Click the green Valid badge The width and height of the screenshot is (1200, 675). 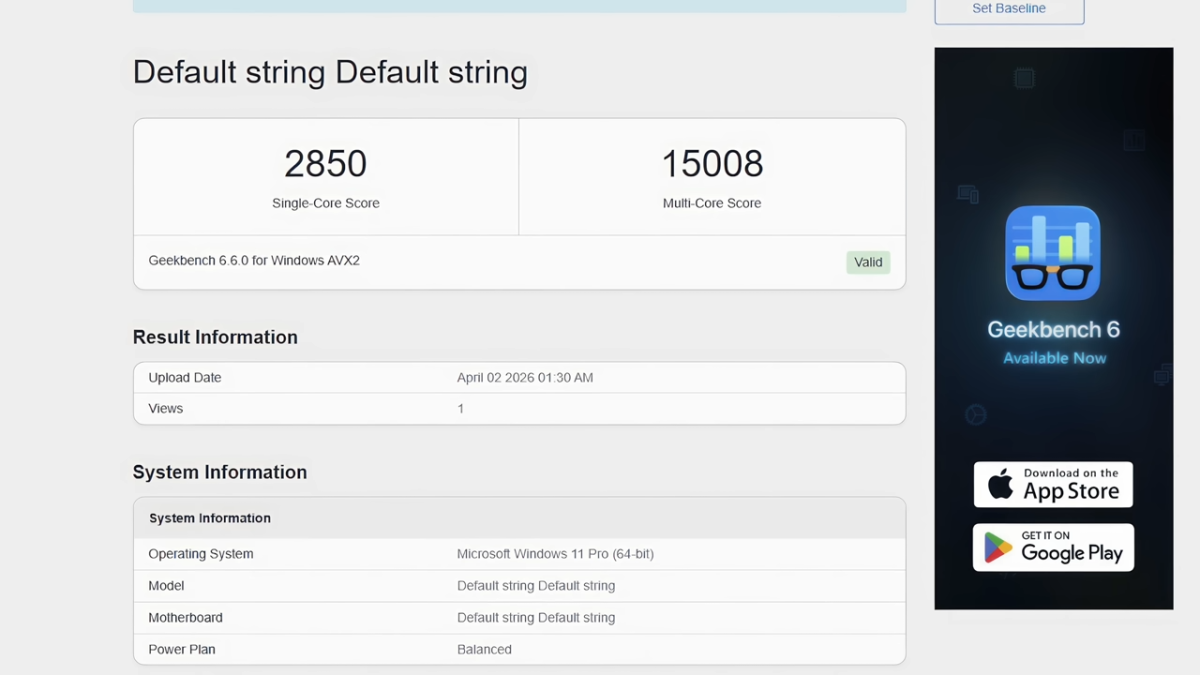(868, 262)
